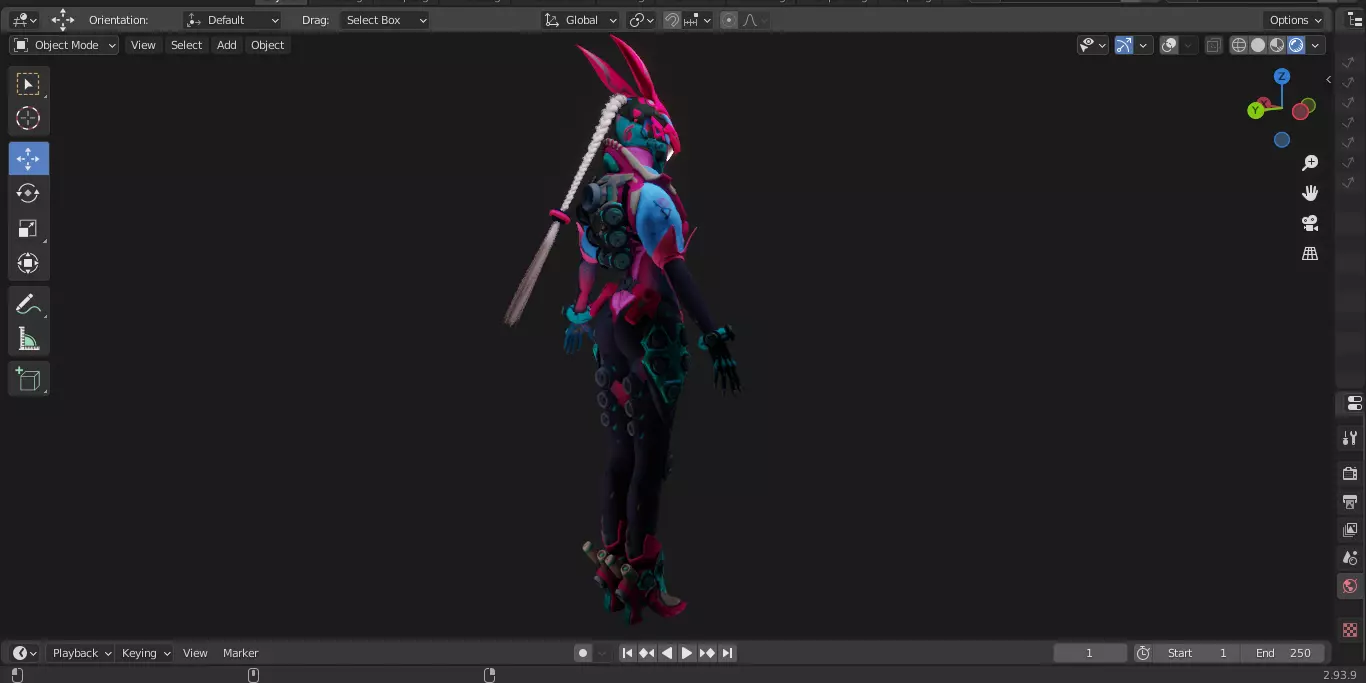Screen dimensions: 1366x683
Task: Select the Measure ruler tool
Action: 28,339
